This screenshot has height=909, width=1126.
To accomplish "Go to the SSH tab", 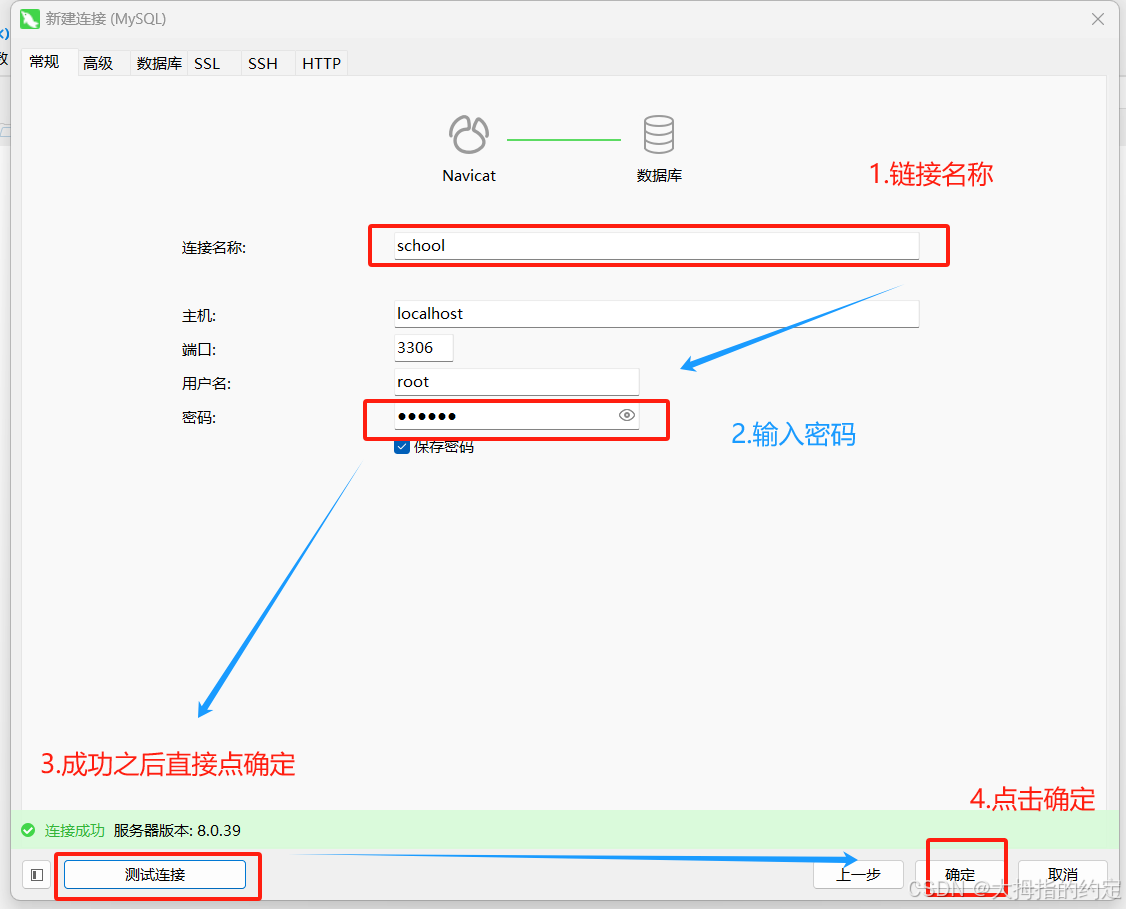I will tap(263, 63).
